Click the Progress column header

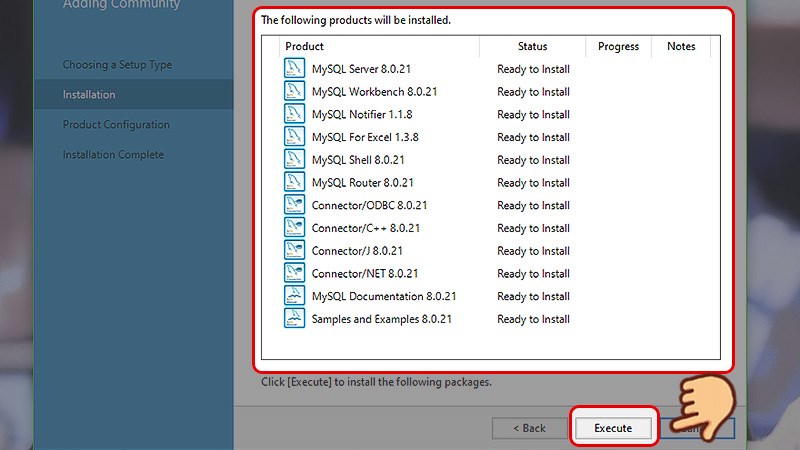point(618,46)
